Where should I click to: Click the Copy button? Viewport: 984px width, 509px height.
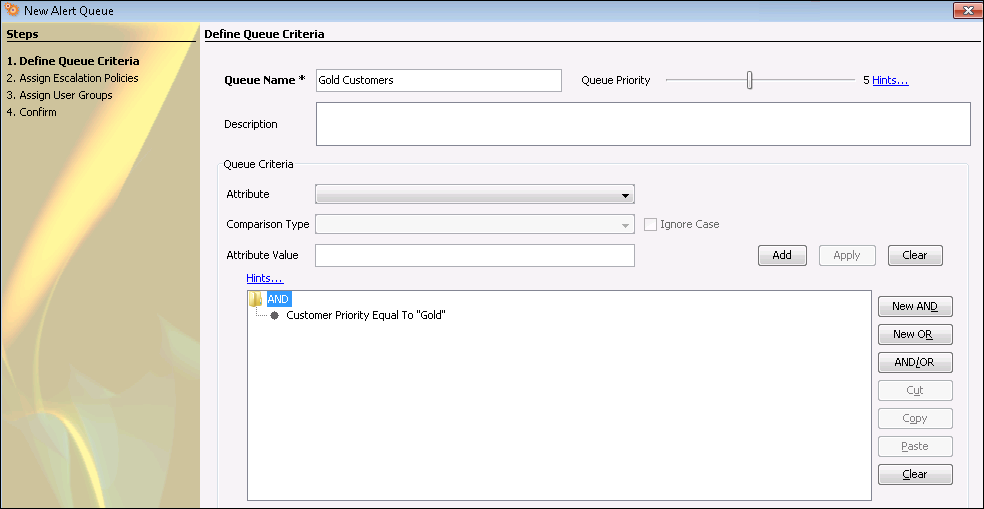pyautogui.click(x=915, y=418)
